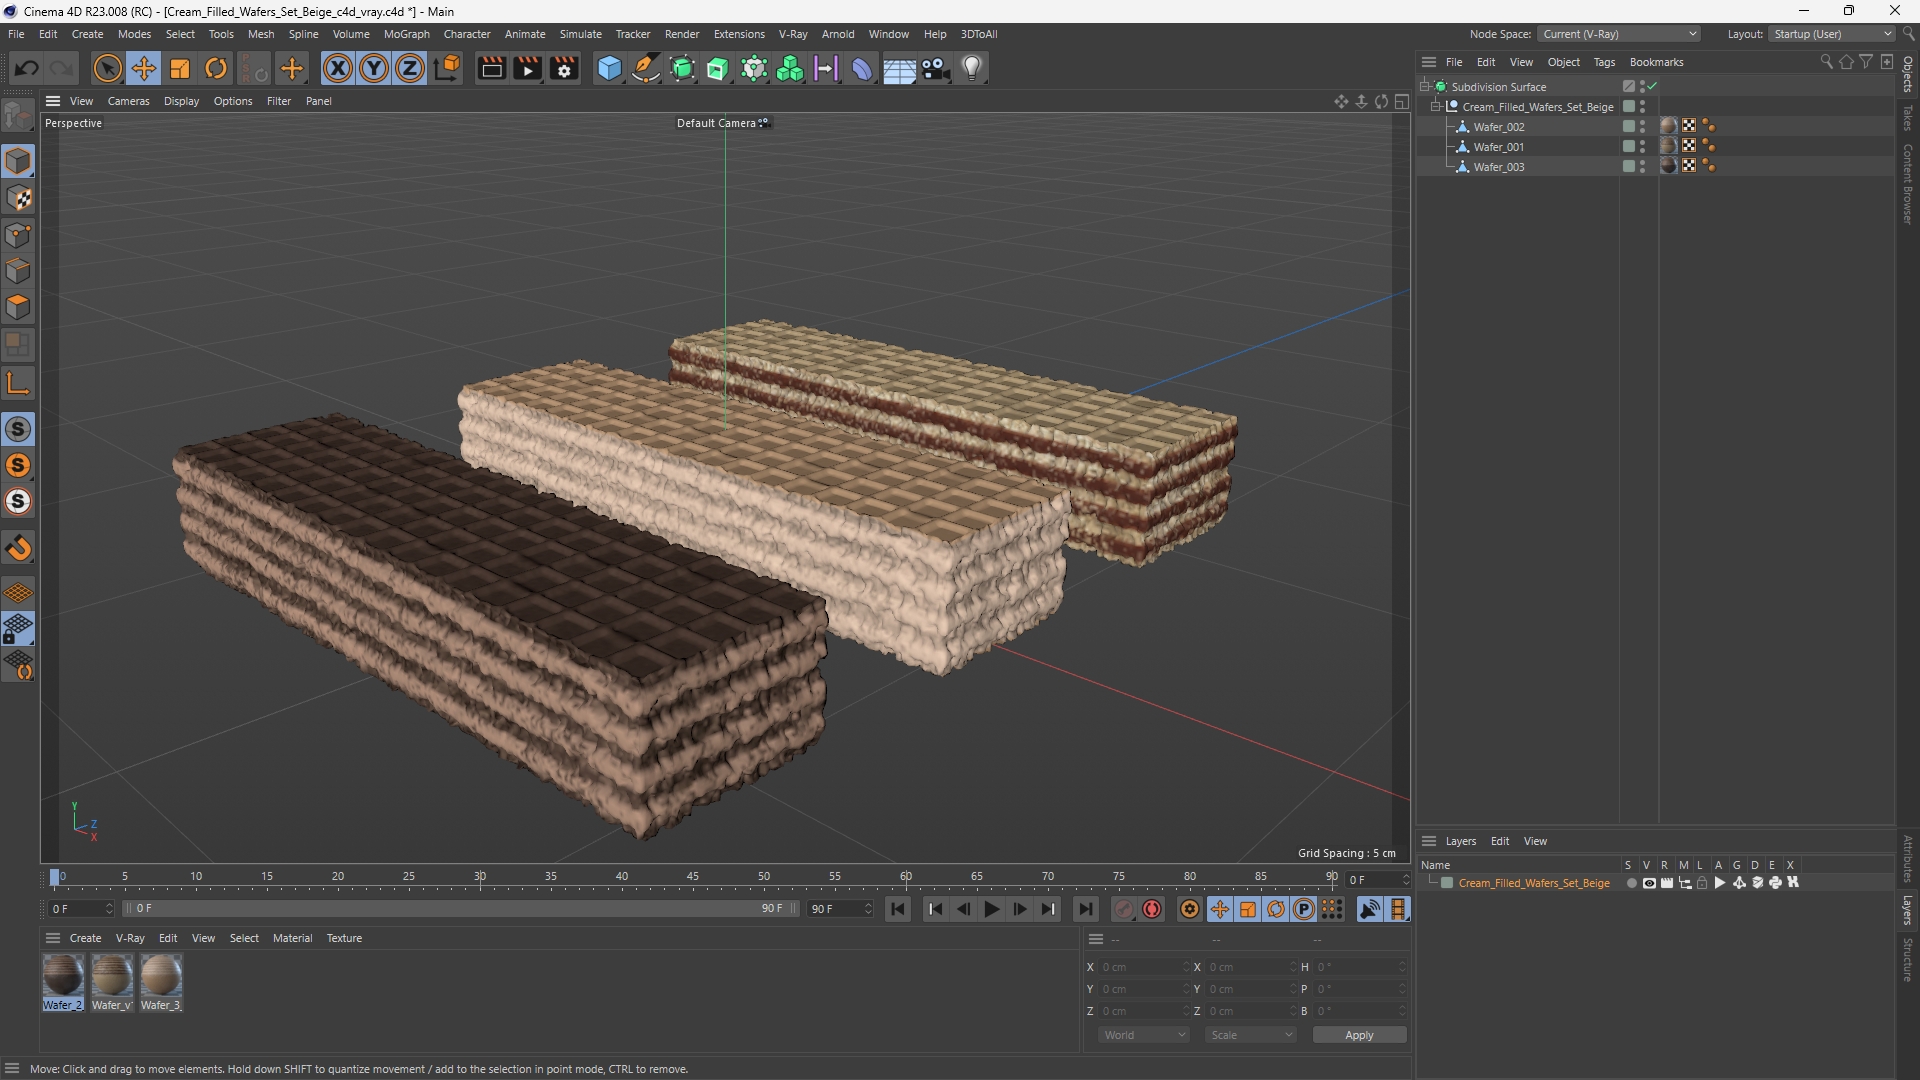Select the Move tool
Image resolution: width=1920 pixels, height=1080 pixels.
click(x=143, y=68)
